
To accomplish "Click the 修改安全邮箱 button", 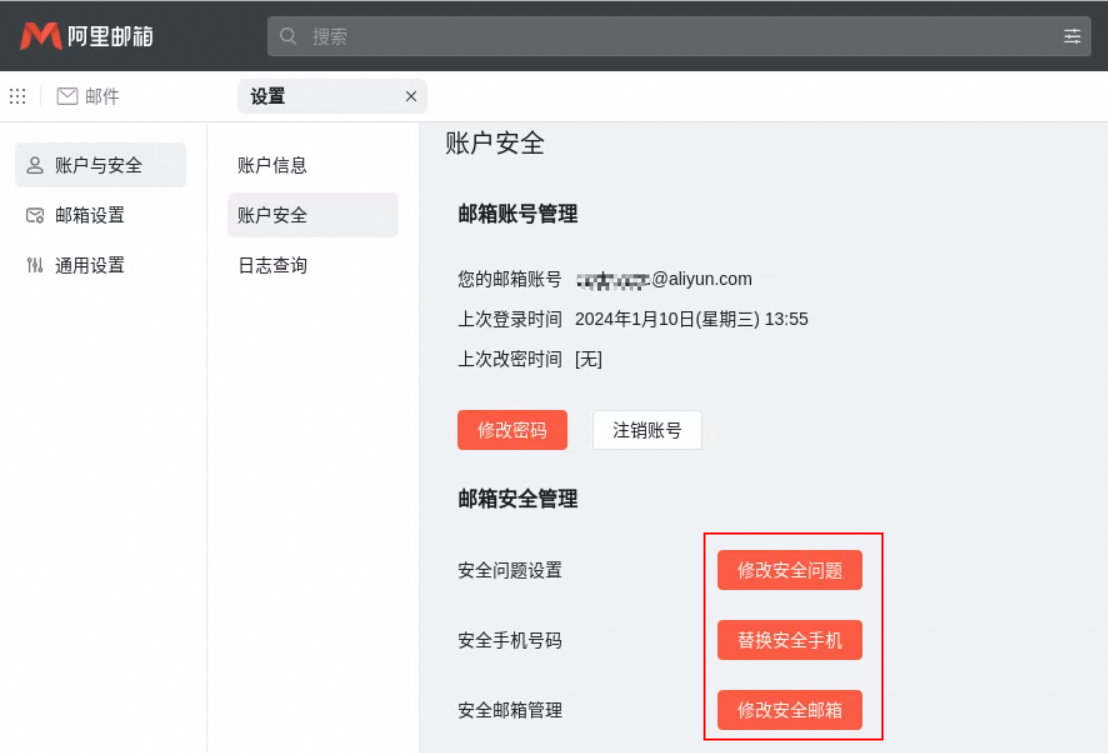I will 789,710.
